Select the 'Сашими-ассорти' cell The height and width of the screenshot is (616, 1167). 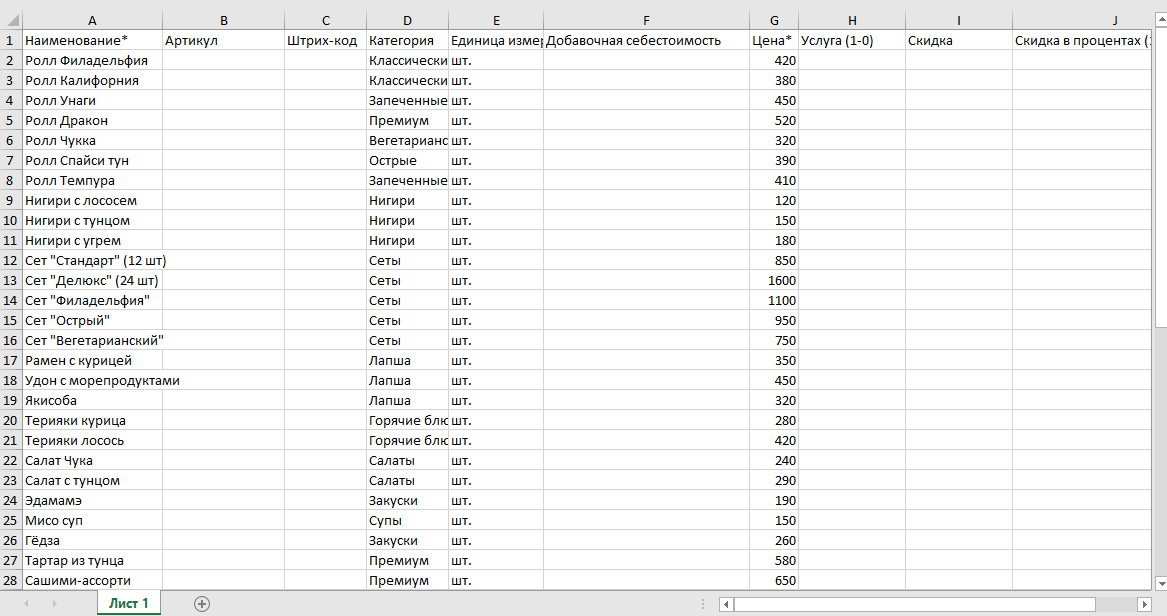[x=93, y=580]
